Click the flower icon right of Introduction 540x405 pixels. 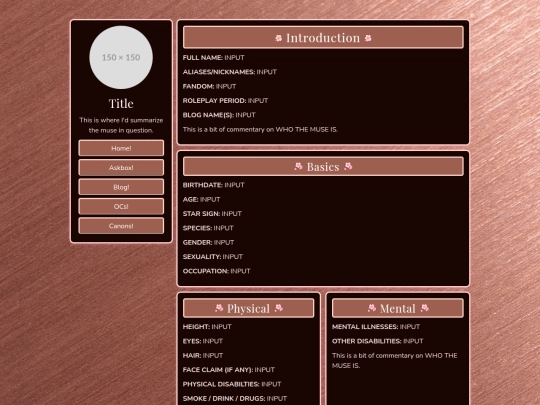point(368,38)
